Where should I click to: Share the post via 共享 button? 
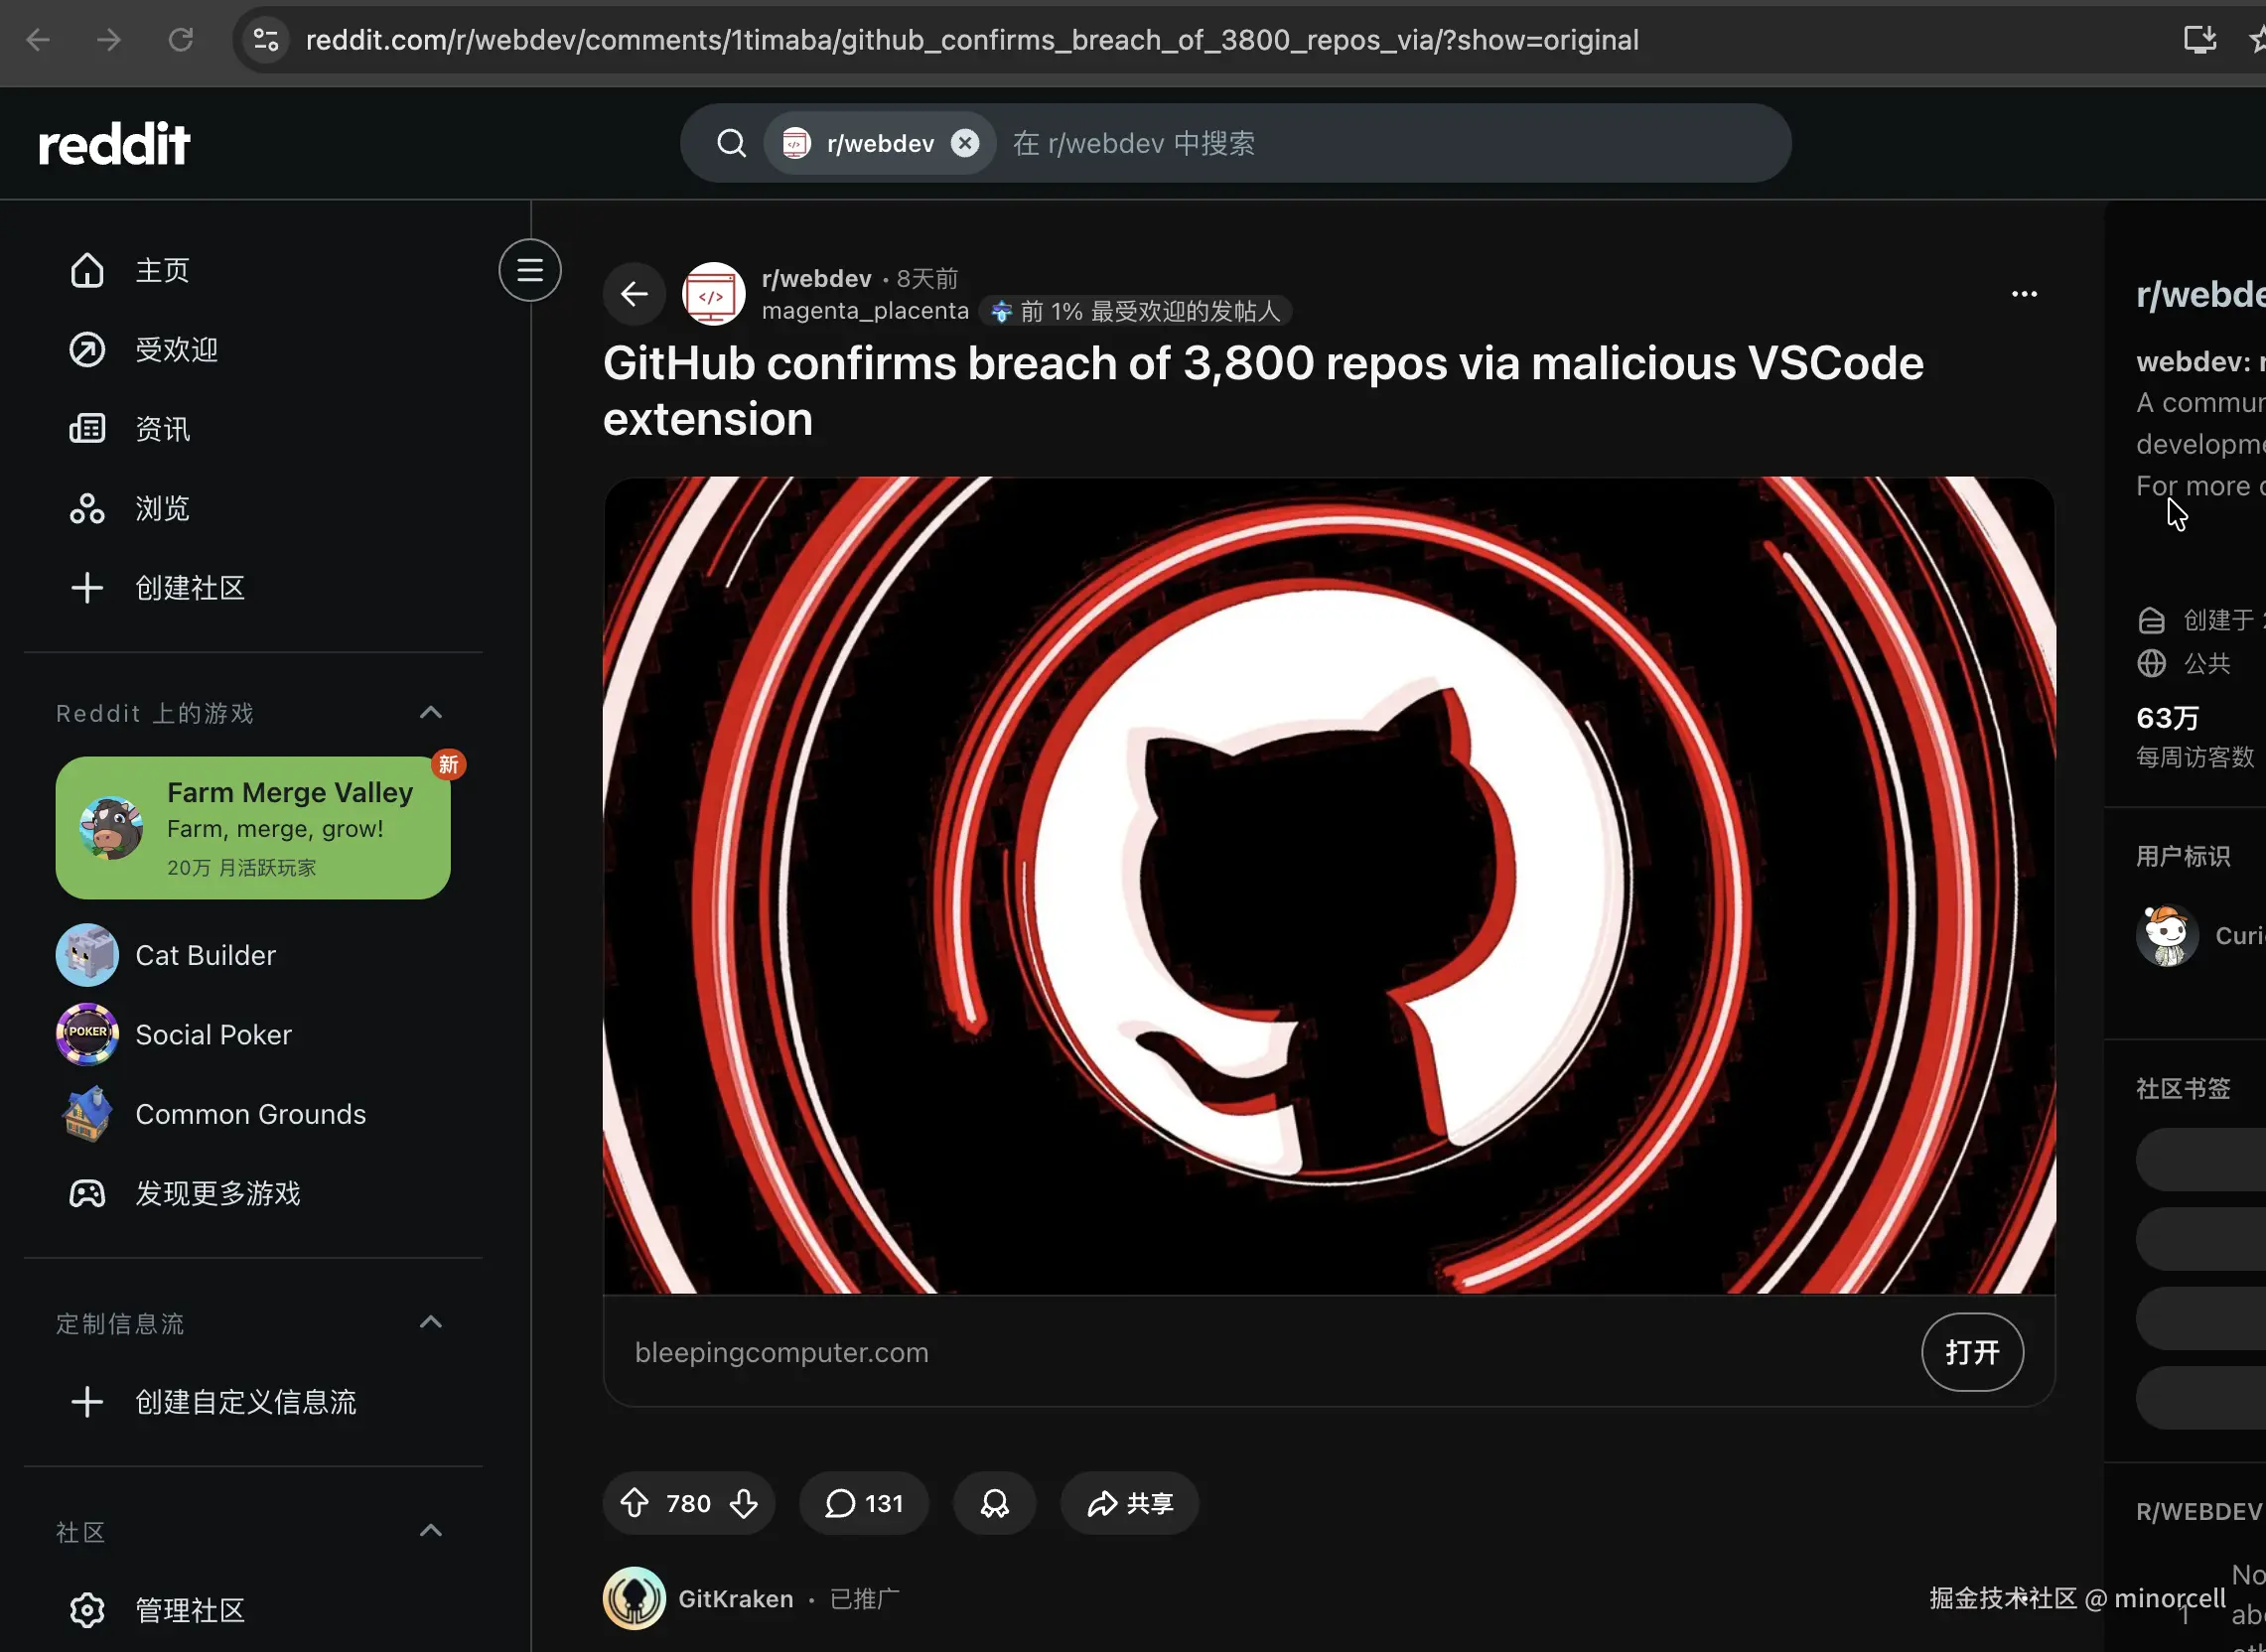(x=1129, y=1502)
